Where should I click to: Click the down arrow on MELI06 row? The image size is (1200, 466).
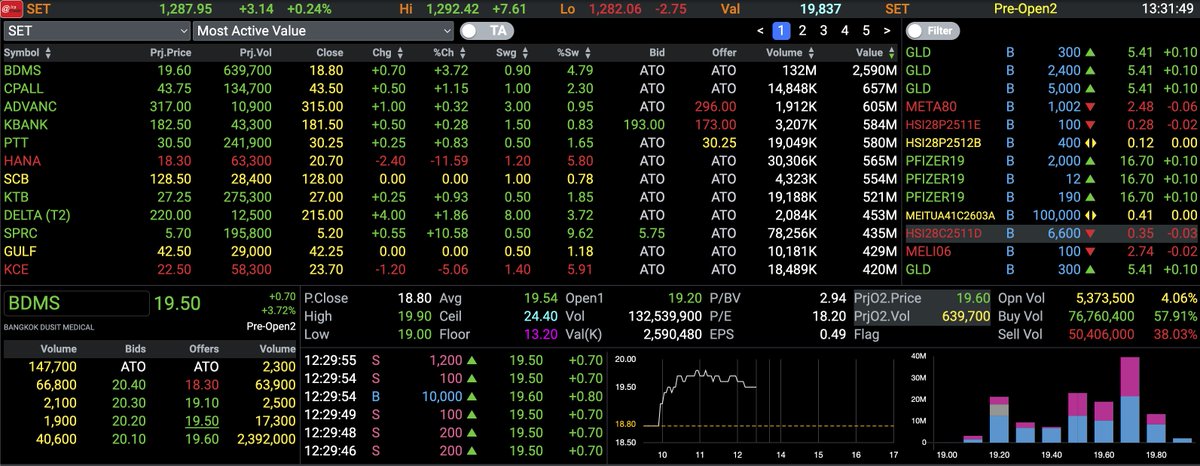tap(1089, 250)
